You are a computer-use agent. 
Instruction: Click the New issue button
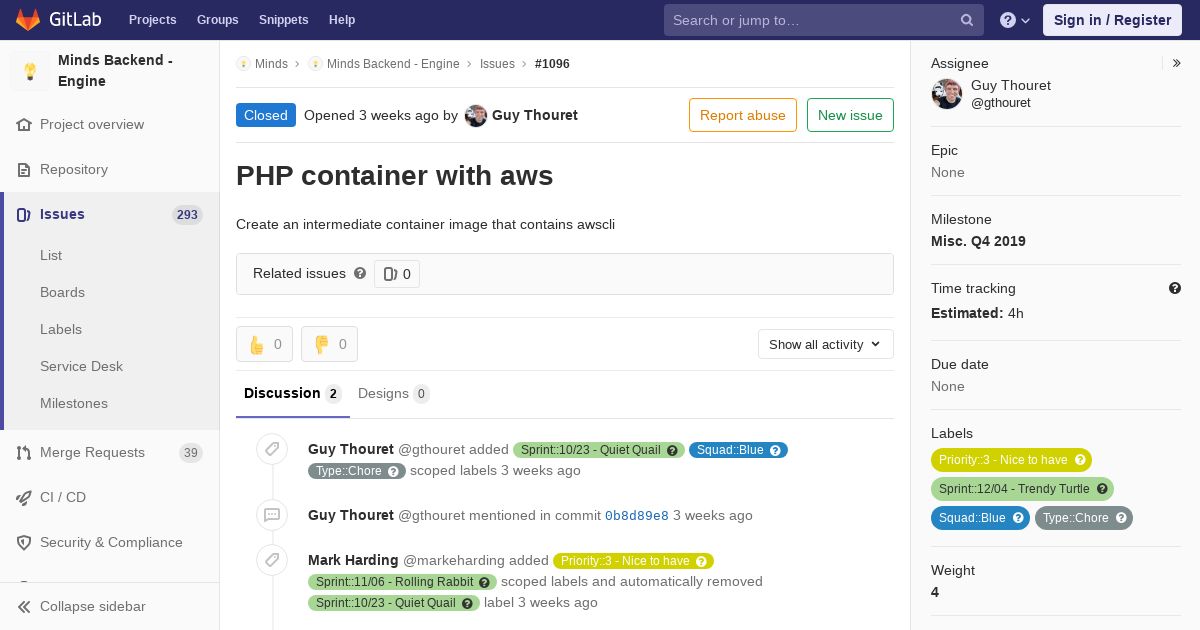click(850, 115)
